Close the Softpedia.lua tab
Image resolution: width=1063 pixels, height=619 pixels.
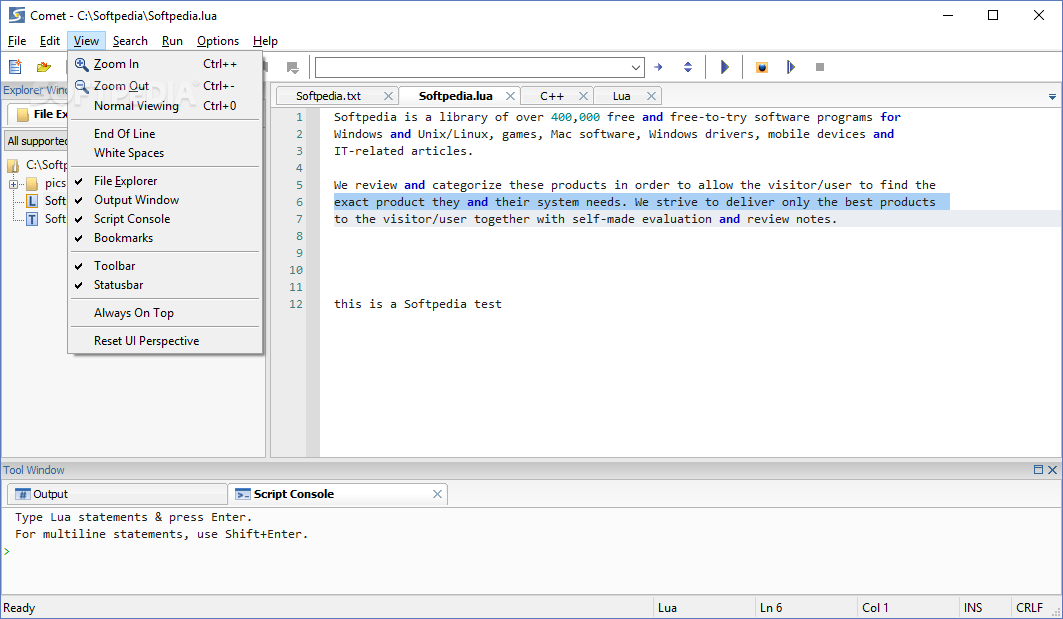(x=510, y=96)
